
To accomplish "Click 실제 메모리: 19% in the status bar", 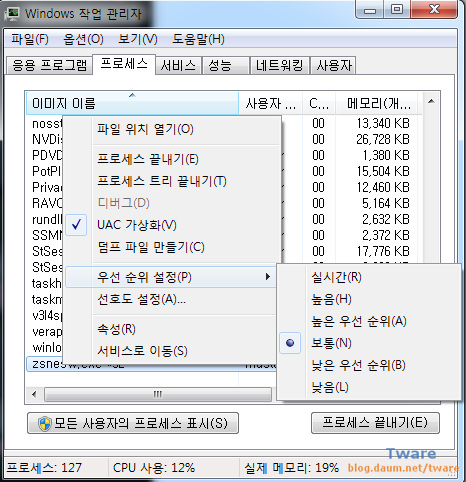I will point(292,468).
